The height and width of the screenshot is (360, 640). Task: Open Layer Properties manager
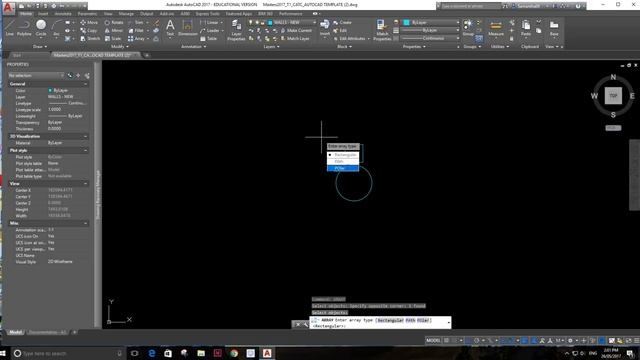[x=236, y=30]
